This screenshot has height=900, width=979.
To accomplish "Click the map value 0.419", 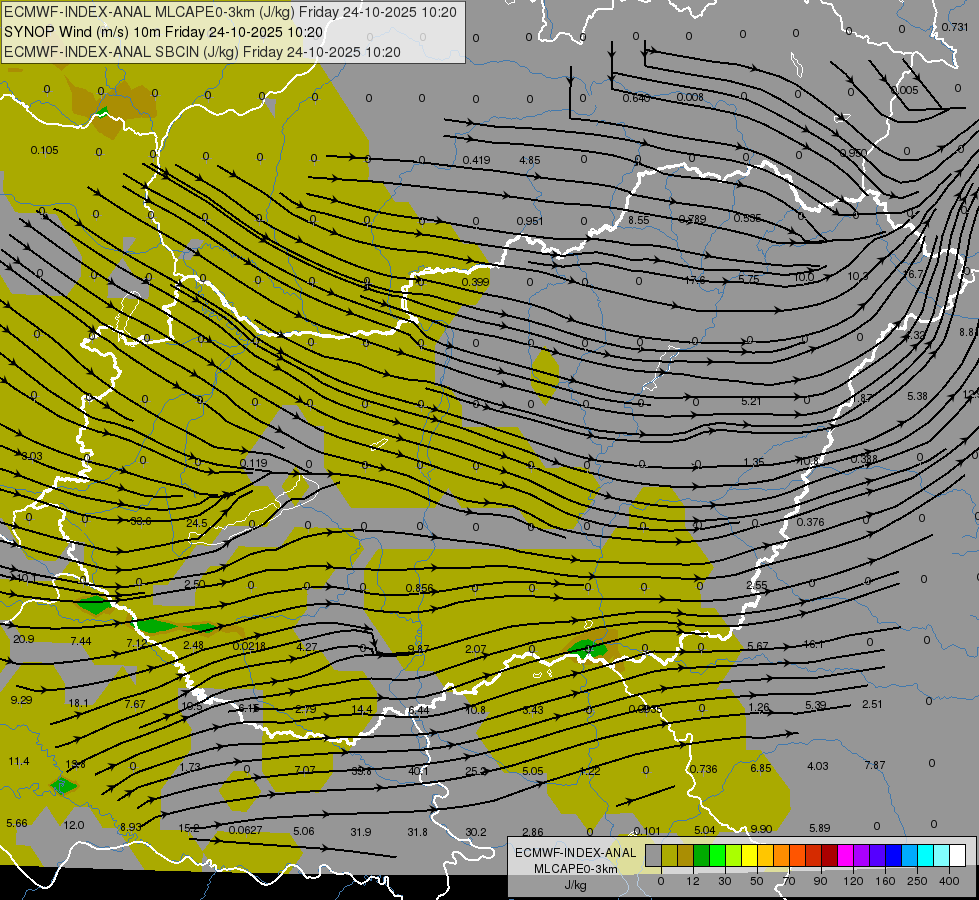I will [x=476, y=160].
